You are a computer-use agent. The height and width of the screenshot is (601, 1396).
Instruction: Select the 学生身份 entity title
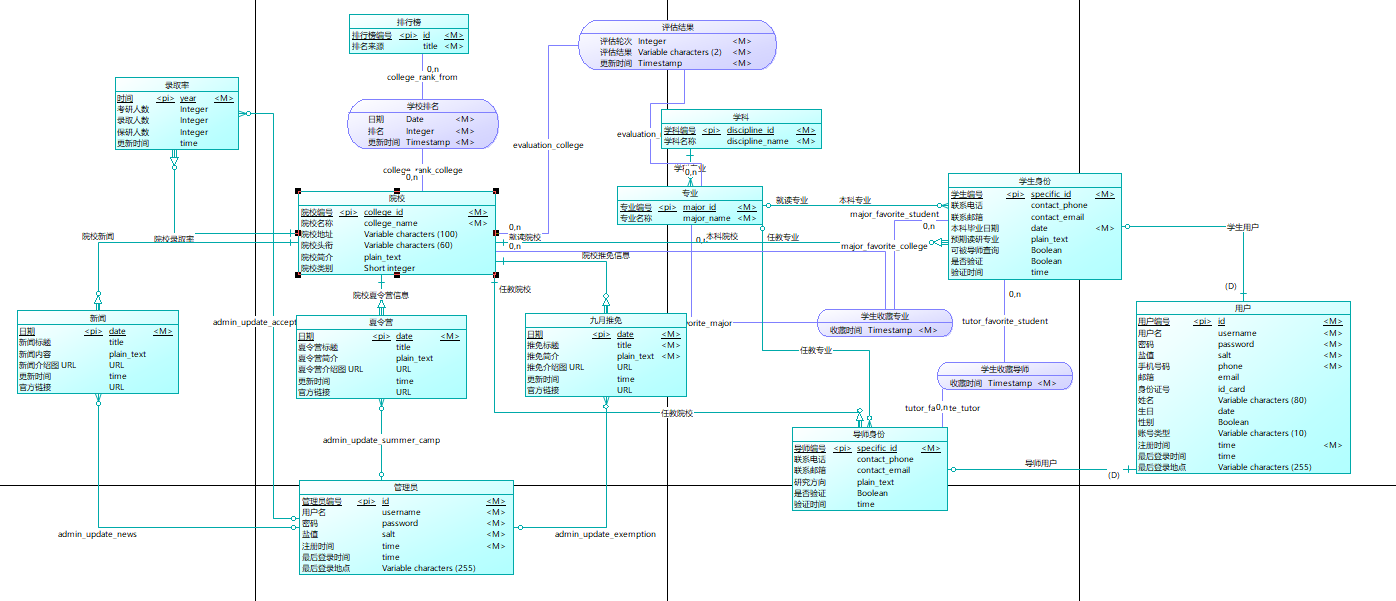point(1035,181)
